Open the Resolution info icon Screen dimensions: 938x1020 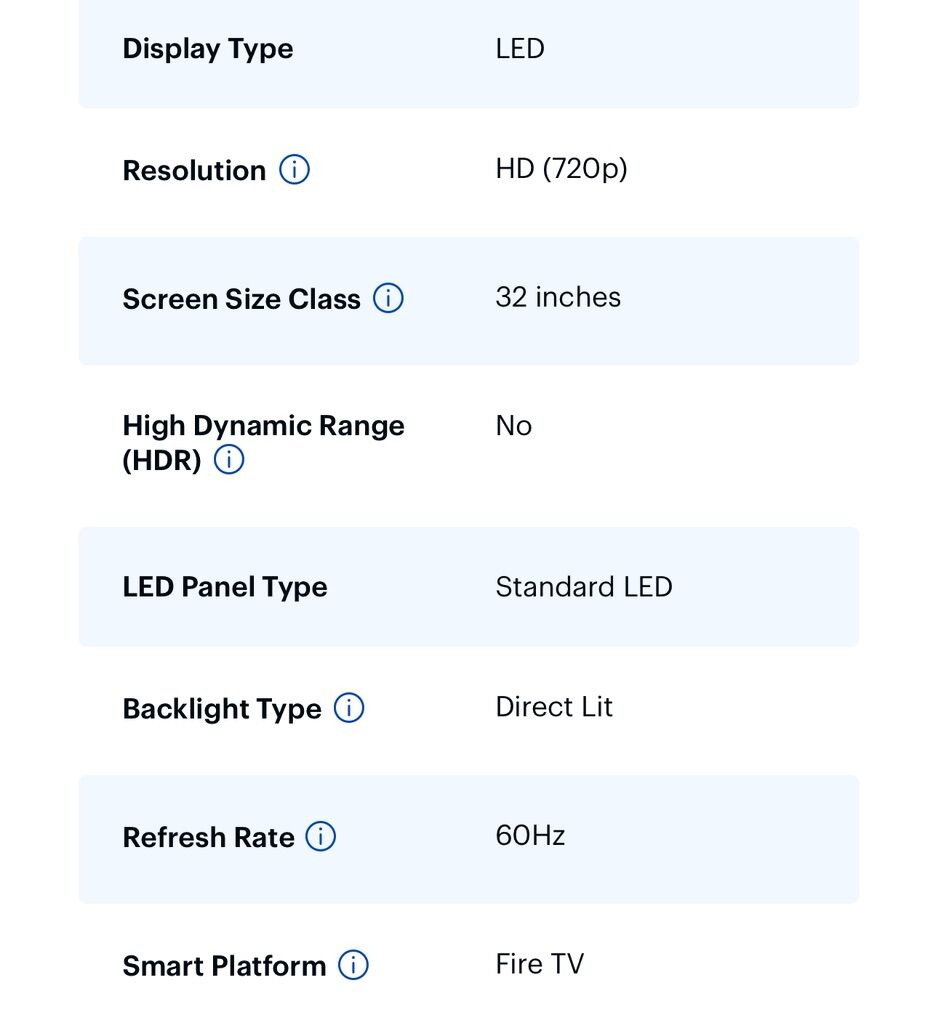coord(294,170)
